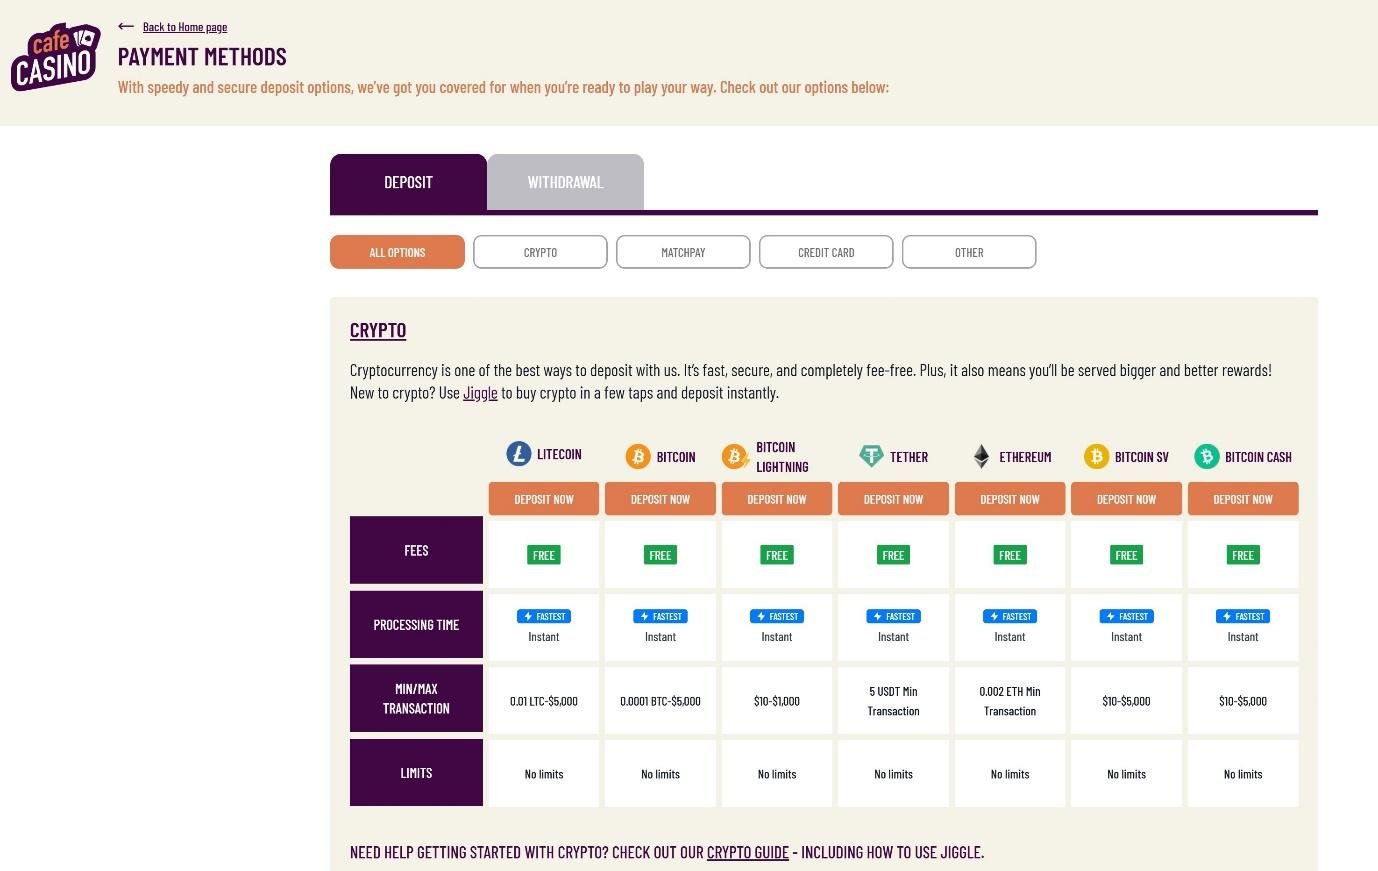Click the Cafe Casino logo
1378x871 pixels.
(56, 57)
